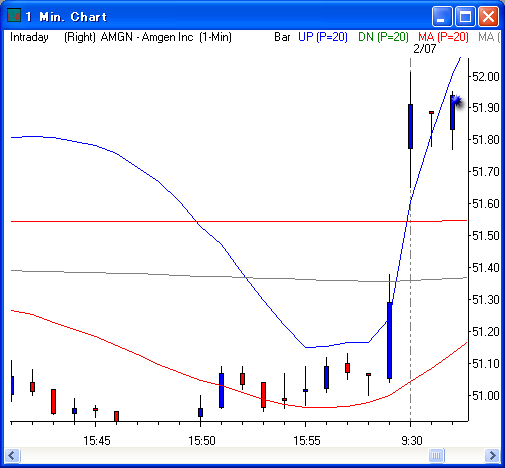Click the right scroll arrow of horizontal scrollbar
This screenshot has width=505, height=468.
(492, 455)
